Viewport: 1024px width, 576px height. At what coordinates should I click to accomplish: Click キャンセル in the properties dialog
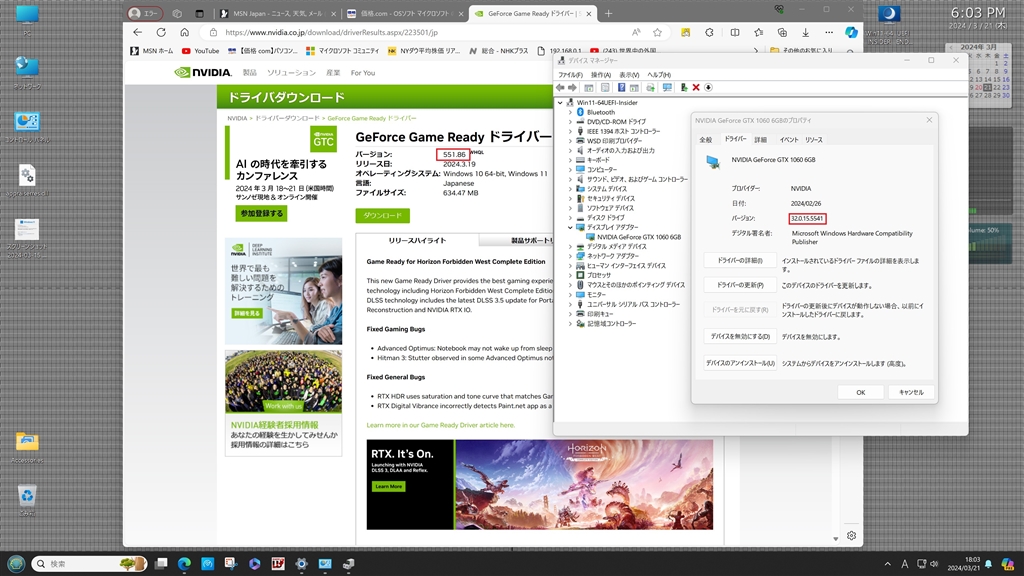click(911, 392)
